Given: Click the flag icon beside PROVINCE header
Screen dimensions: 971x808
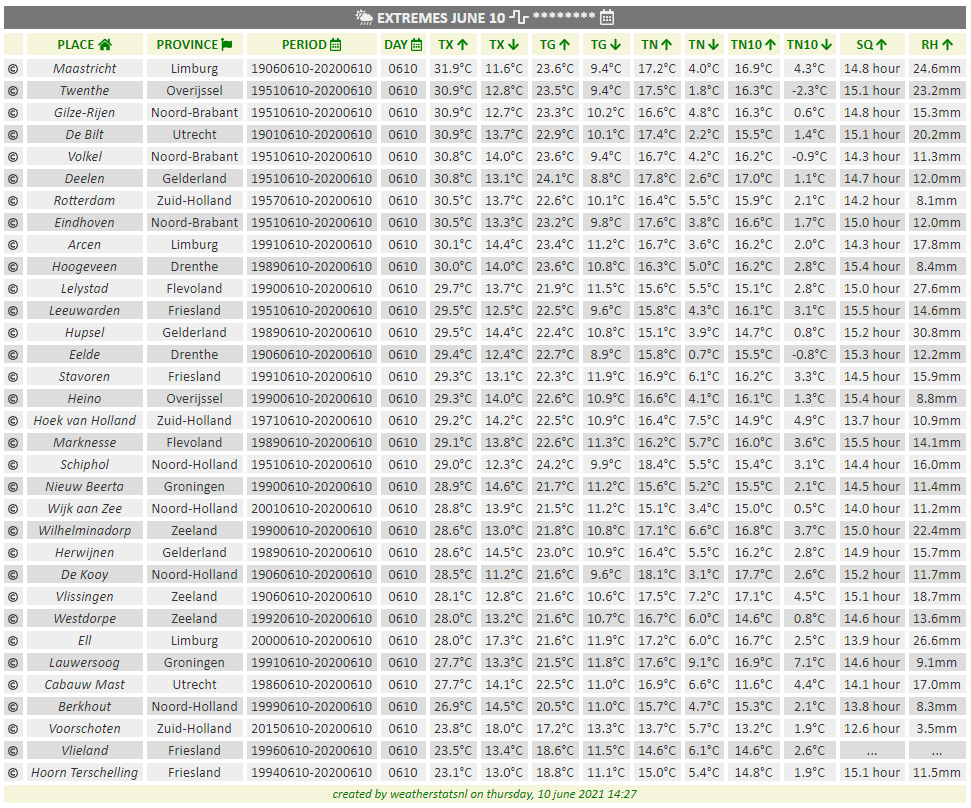Looking at the screenshot, I should coord(227,45).
